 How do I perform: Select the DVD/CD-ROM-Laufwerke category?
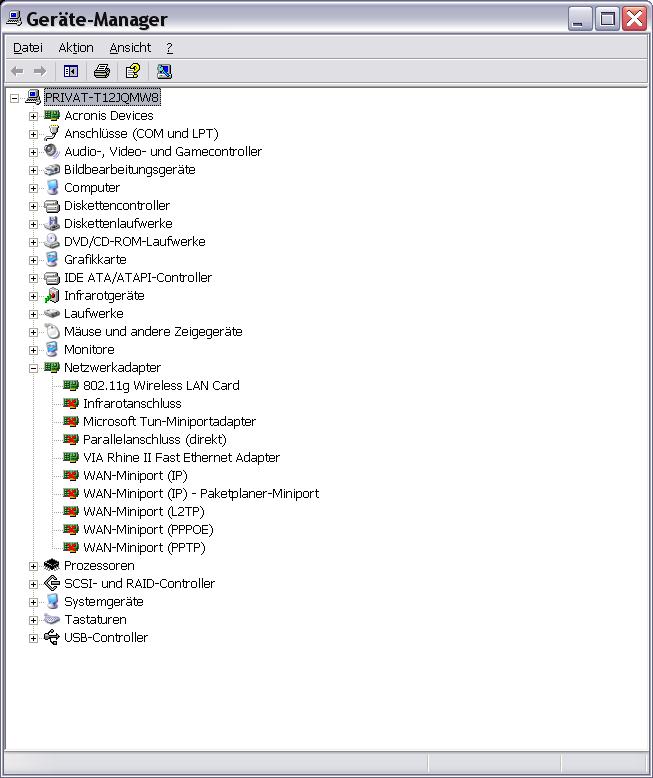[134, 241]
